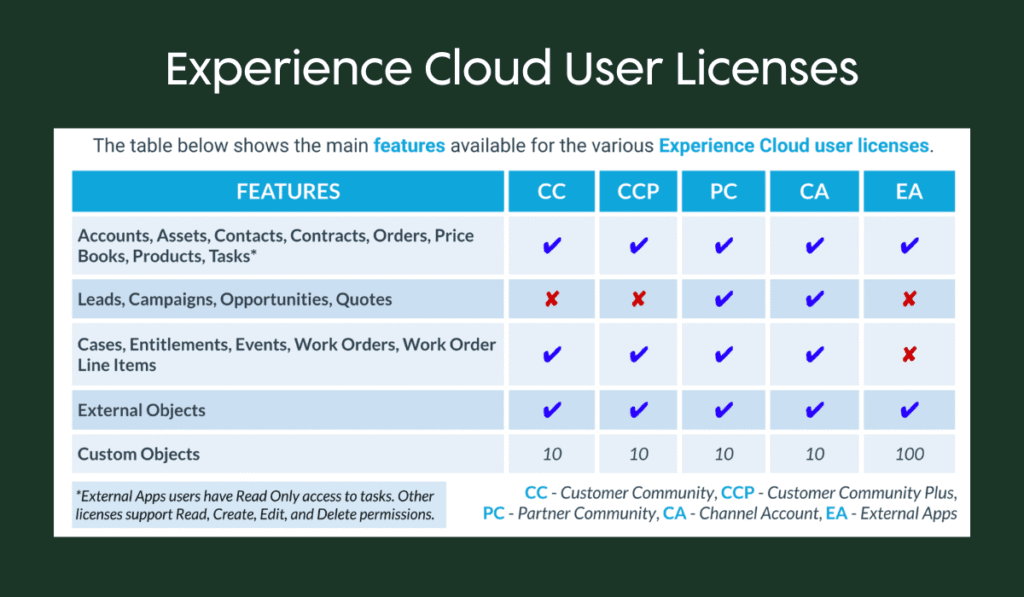Screen dimensions: 1024x597
Task: Click the red X for Cases row under EA
Action: tap(909, 355)
